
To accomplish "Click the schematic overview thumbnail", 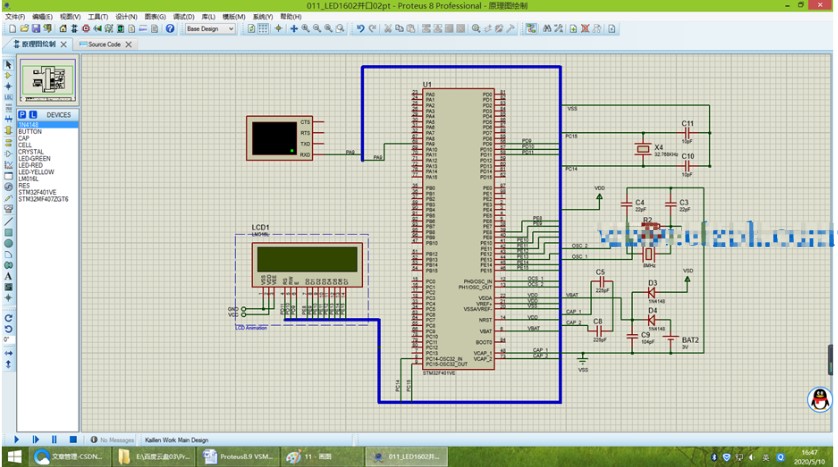I will point(48,81).
